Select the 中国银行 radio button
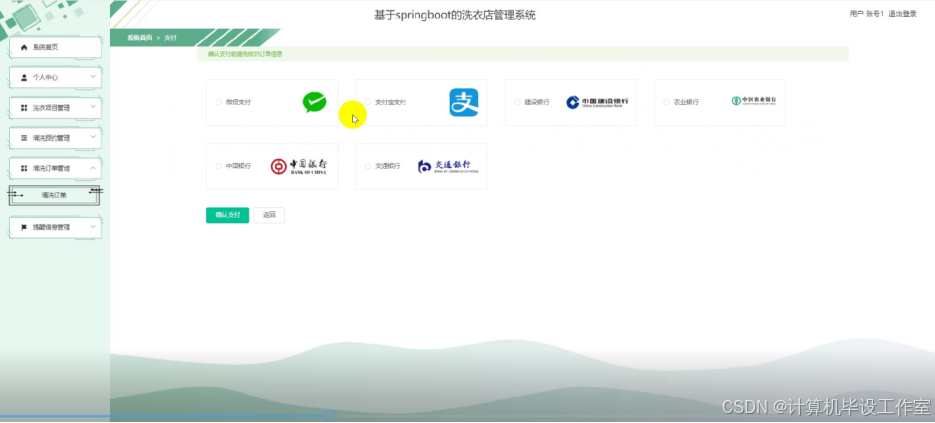This screenshot has width=935, height=423. click(x=219, y=166)
